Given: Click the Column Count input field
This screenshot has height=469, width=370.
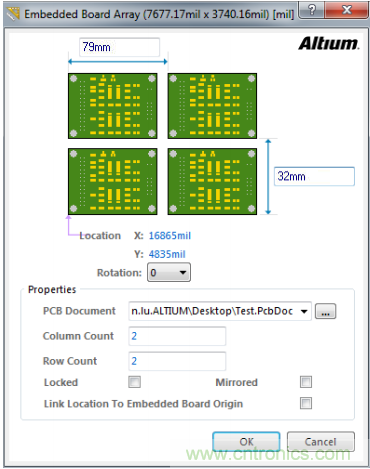Looking at the screenshot, I should tap(177, 336).
